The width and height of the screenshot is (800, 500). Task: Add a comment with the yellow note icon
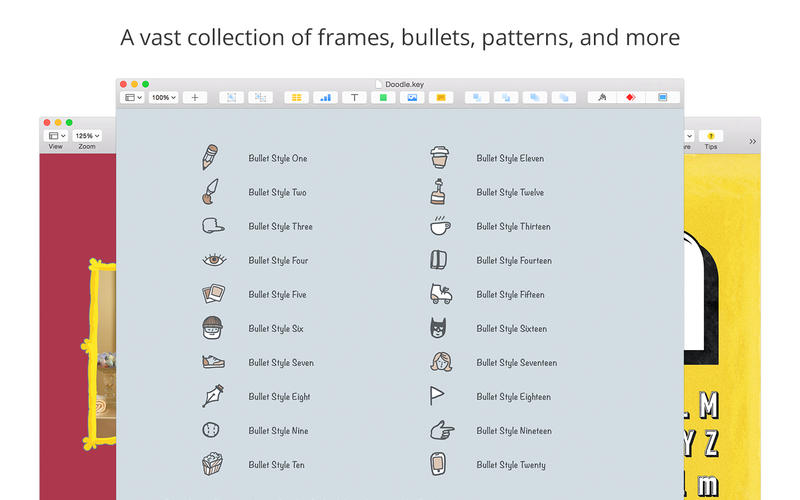(441, 97)
